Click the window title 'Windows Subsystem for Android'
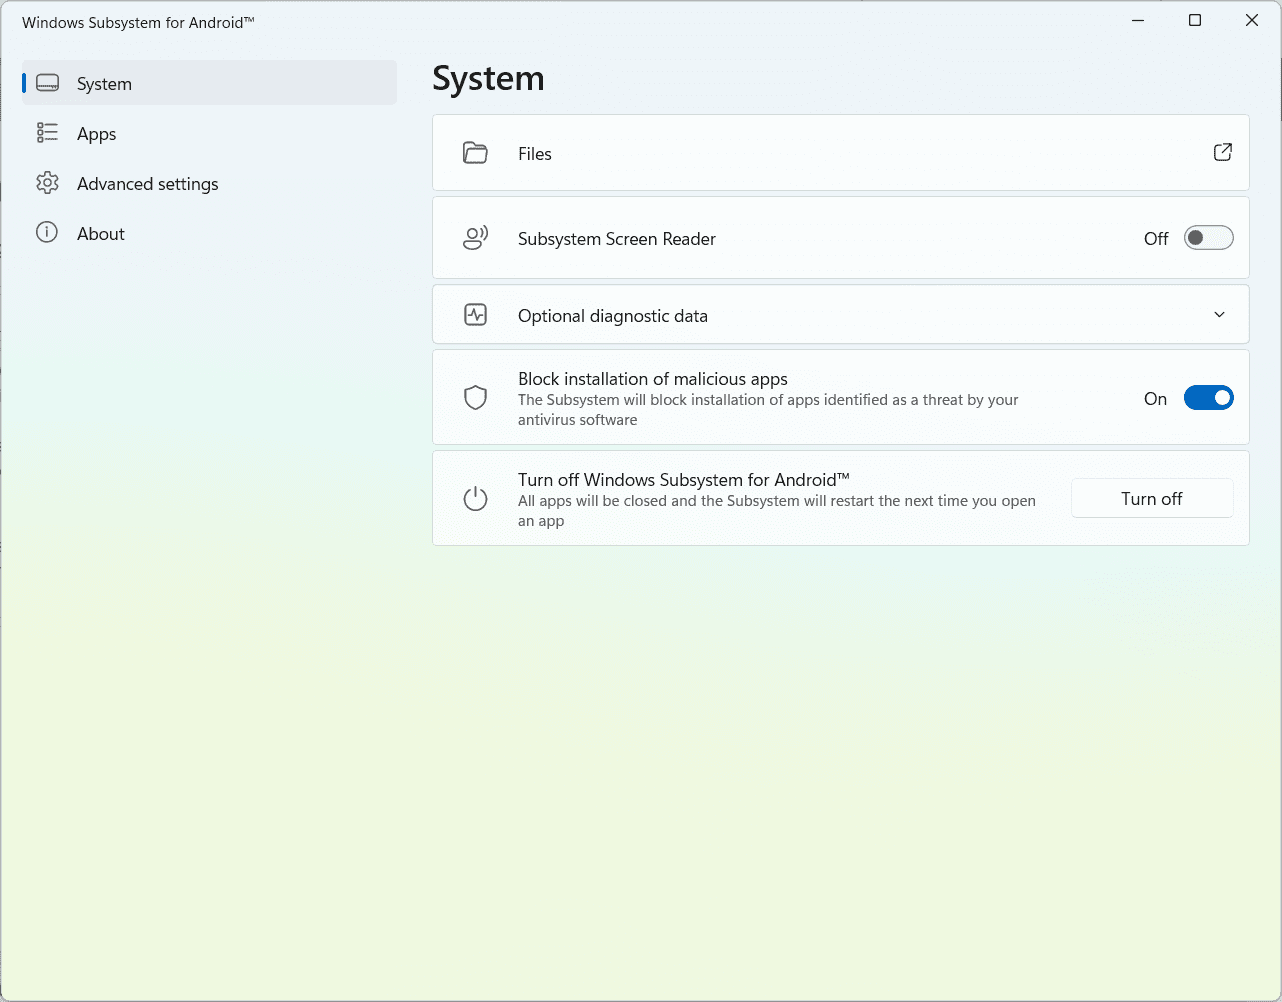The image size is (1282, 1002). pyautogui.click(x=138, y=22)
